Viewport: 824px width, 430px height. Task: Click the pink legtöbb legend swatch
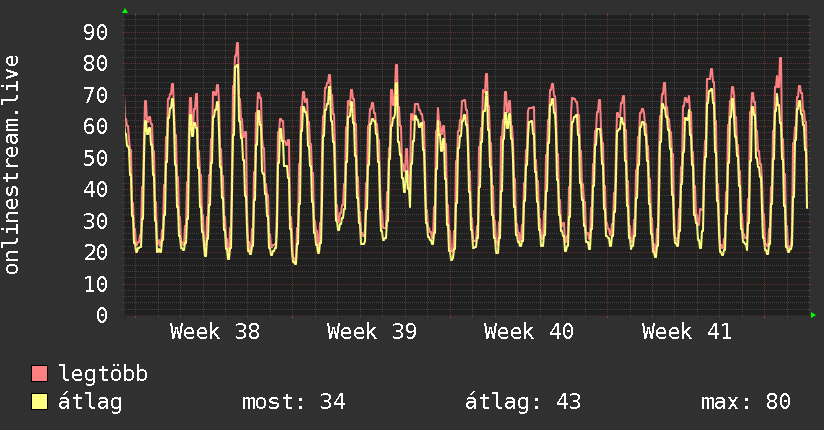pos(39,373)
